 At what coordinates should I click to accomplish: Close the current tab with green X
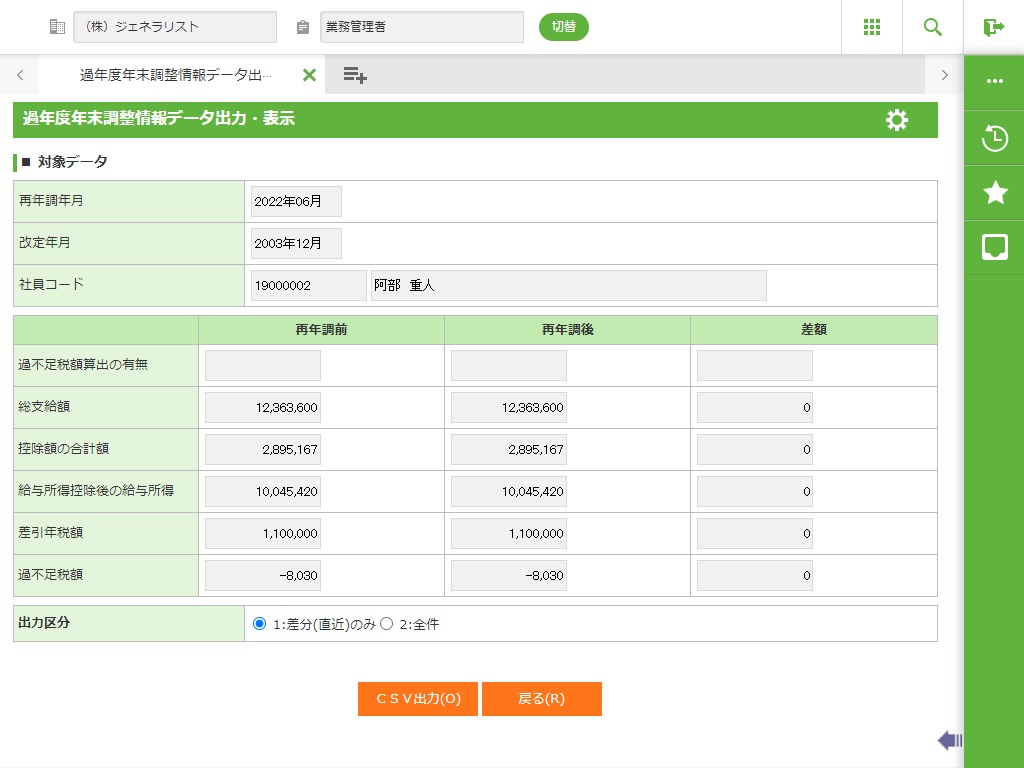coord(309,75)
